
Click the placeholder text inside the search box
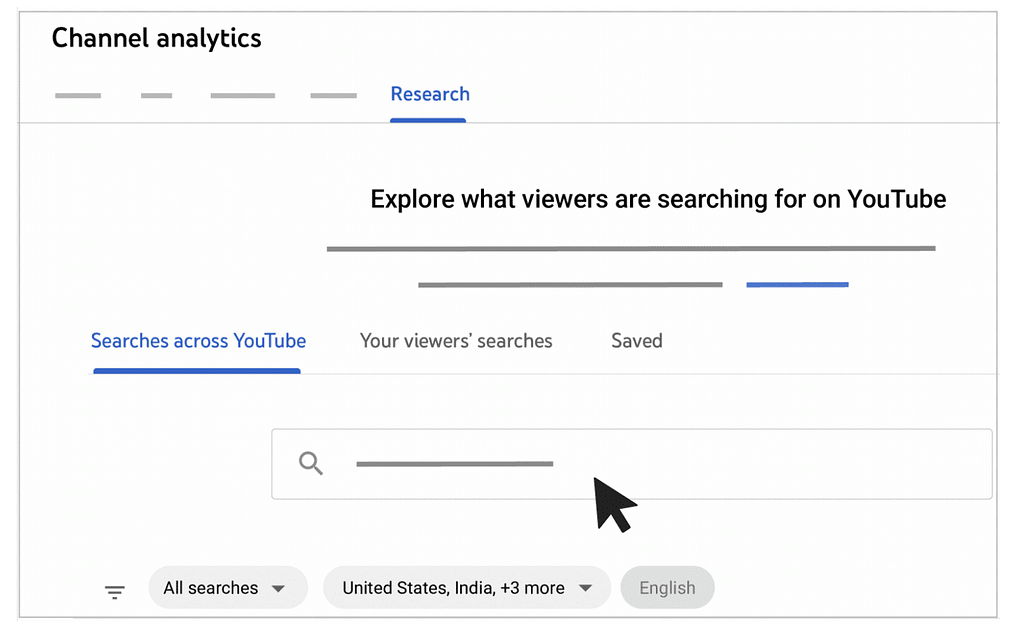pos(455,464)
